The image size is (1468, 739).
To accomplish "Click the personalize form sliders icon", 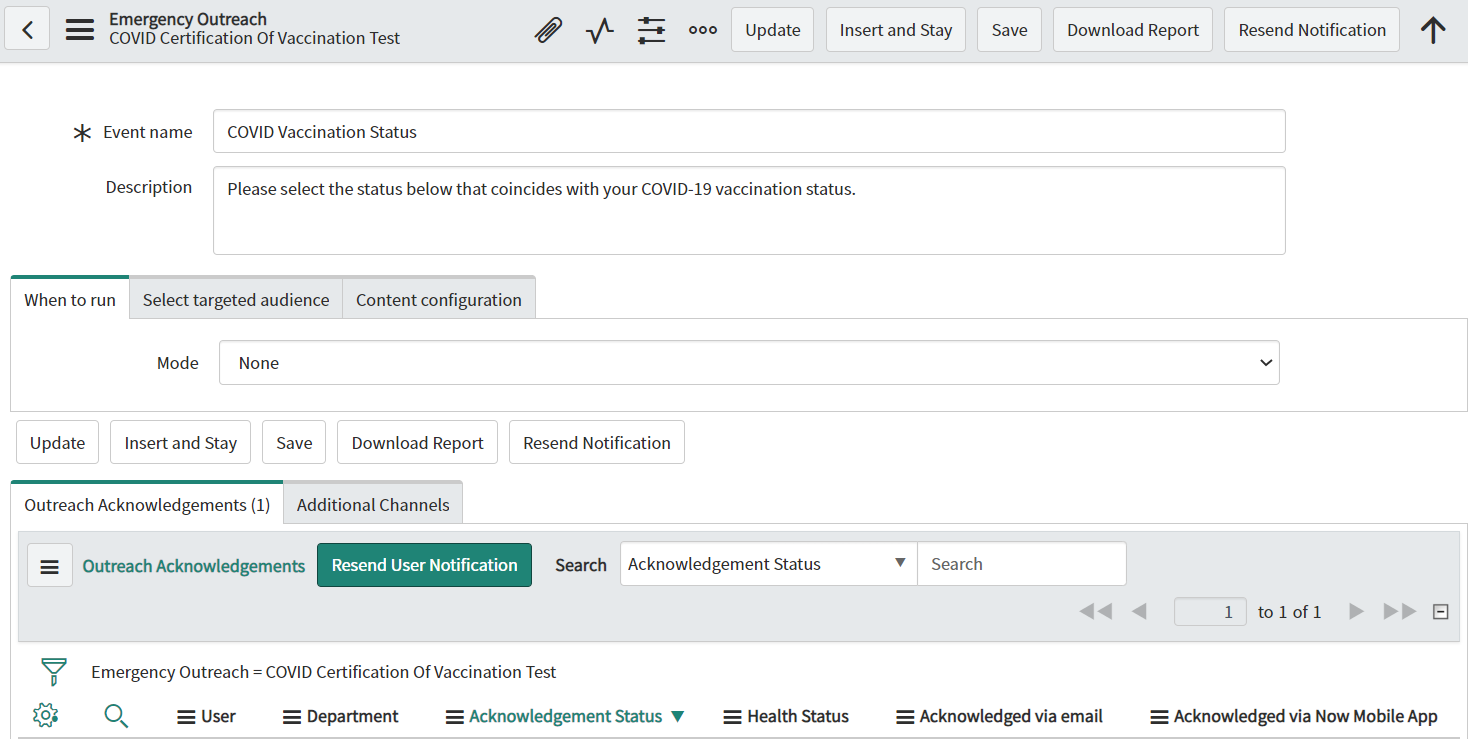I will coord(651,30).
